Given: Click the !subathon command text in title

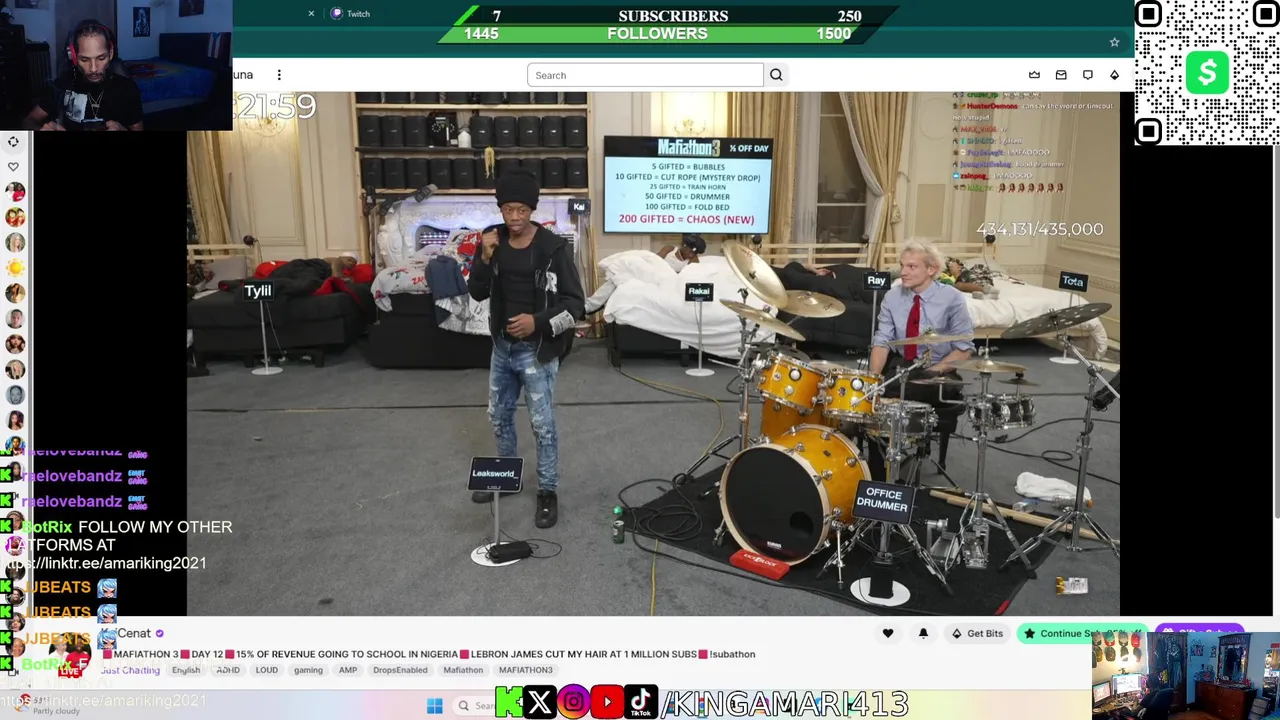Looking at the screenshot, I should click(732, 654).
